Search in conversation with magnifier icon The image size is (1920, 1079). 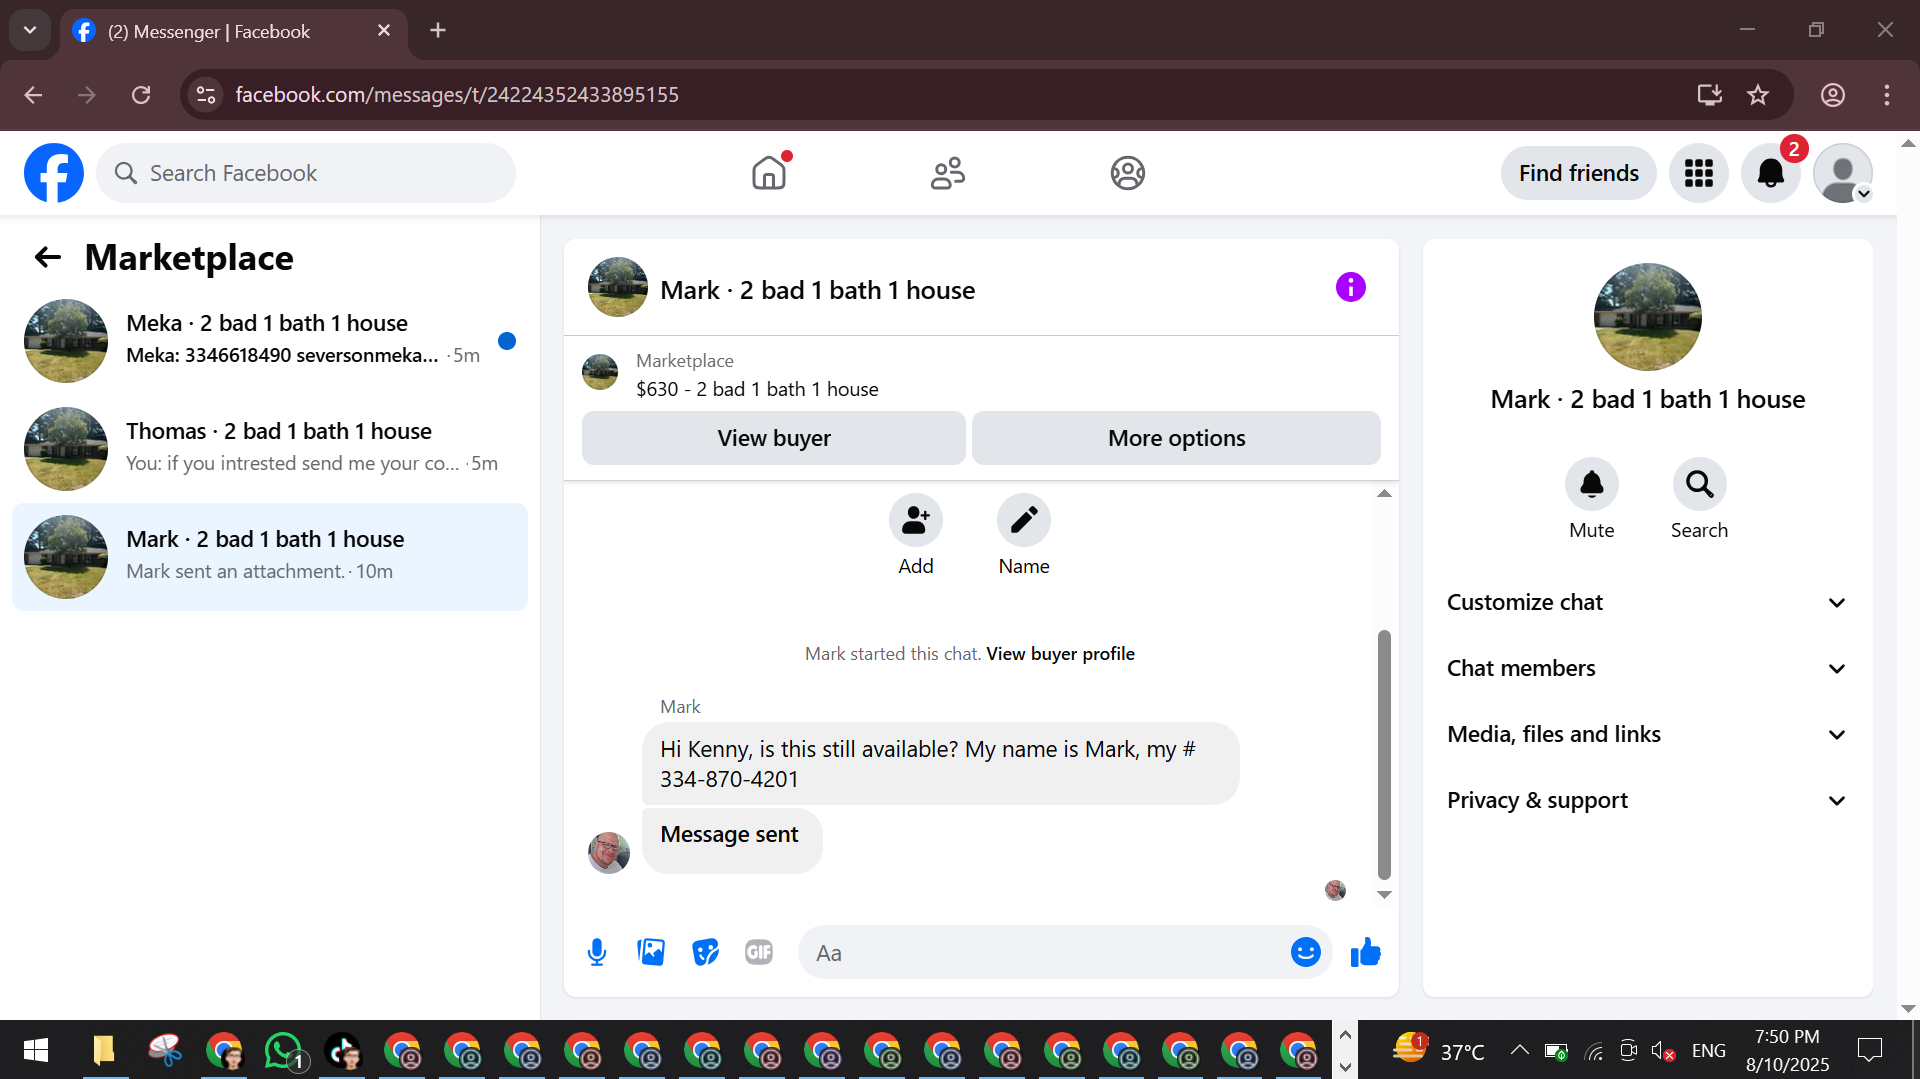point(1699,485)
